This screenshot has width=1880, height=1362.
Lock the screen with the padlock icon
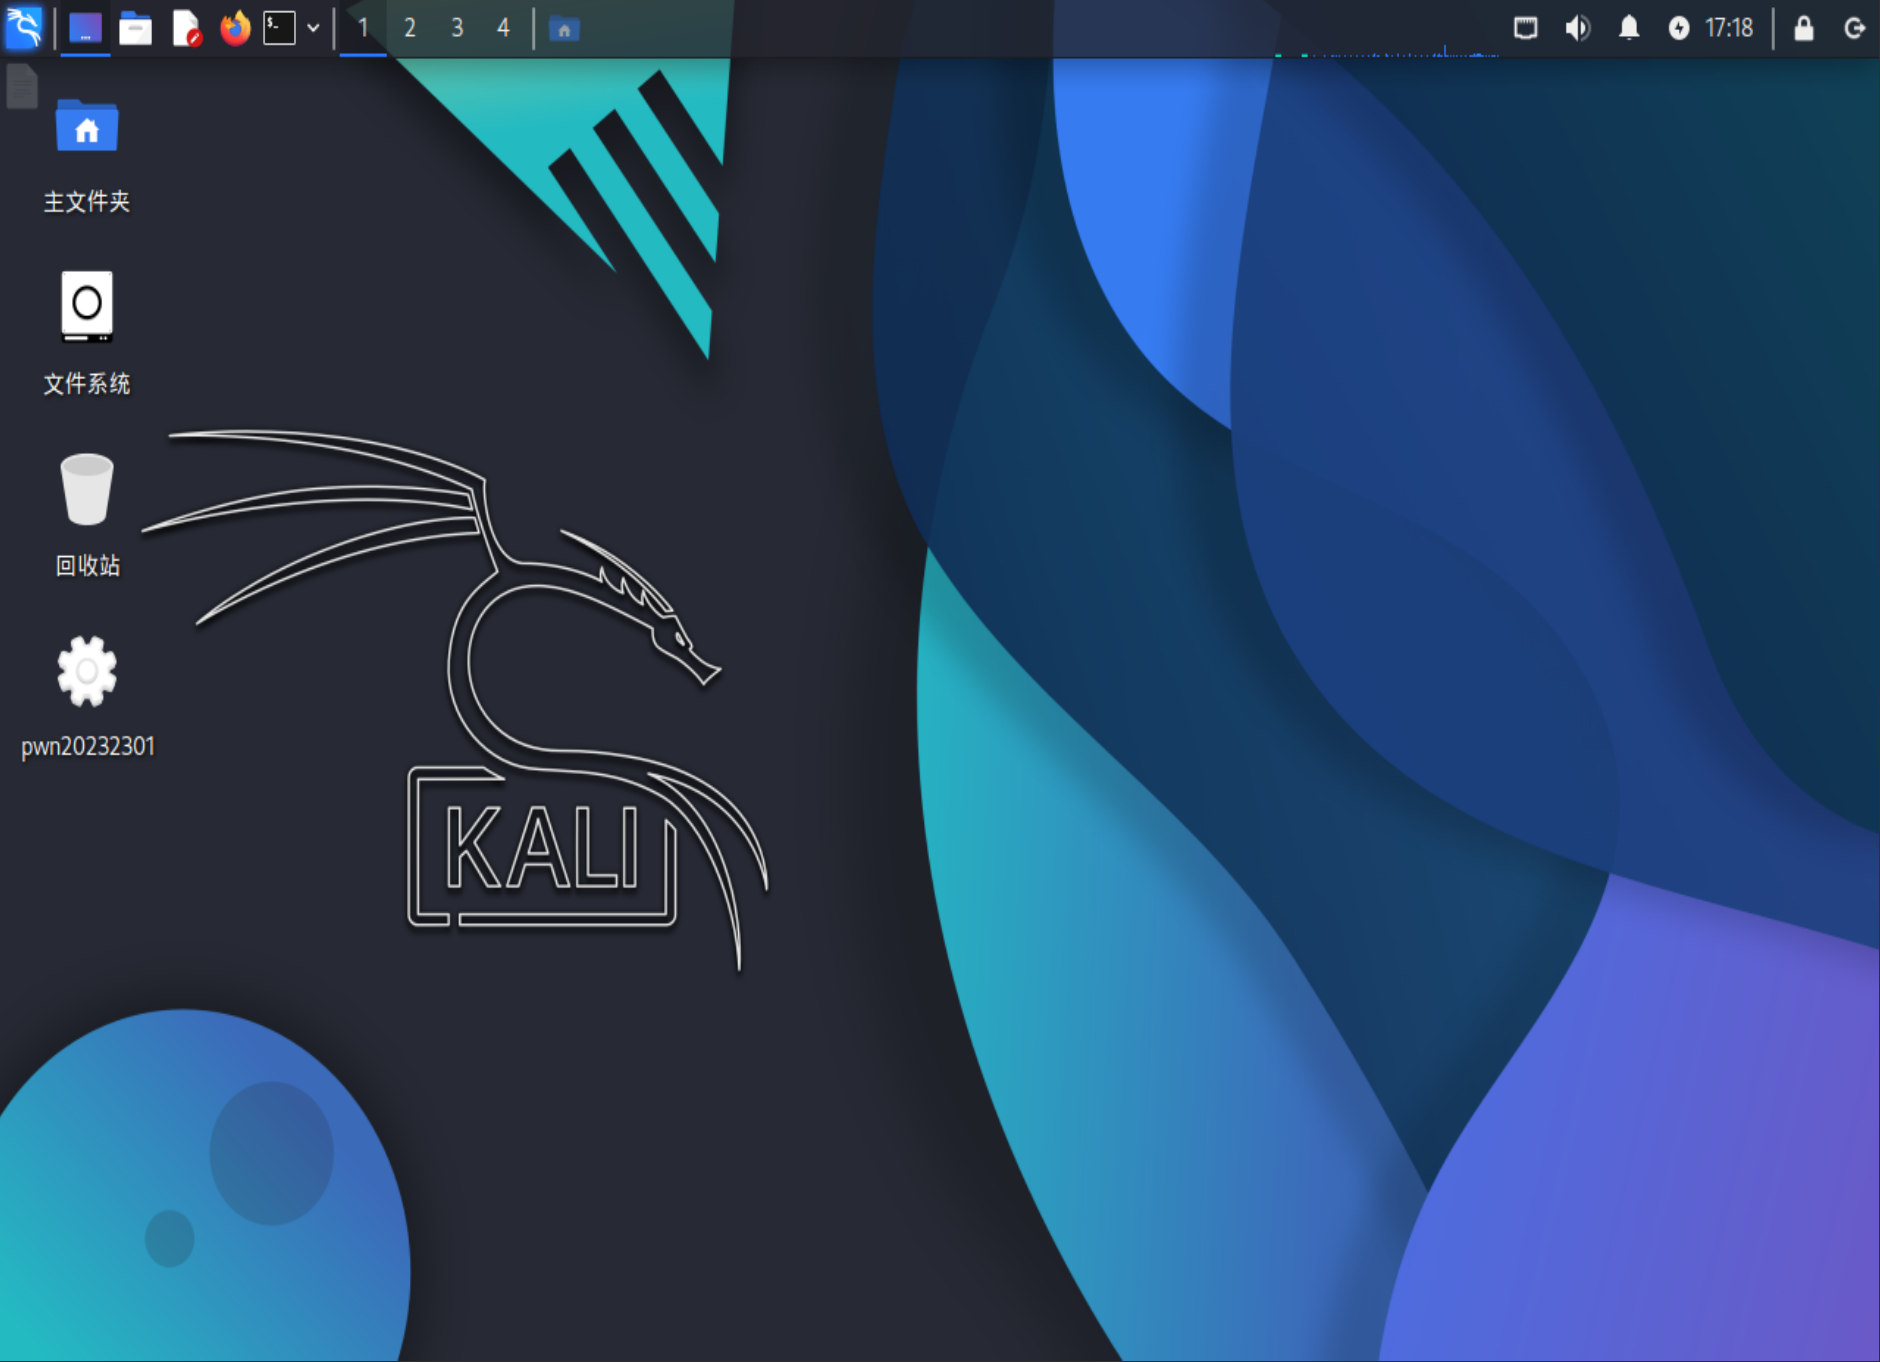[1804, 28]
